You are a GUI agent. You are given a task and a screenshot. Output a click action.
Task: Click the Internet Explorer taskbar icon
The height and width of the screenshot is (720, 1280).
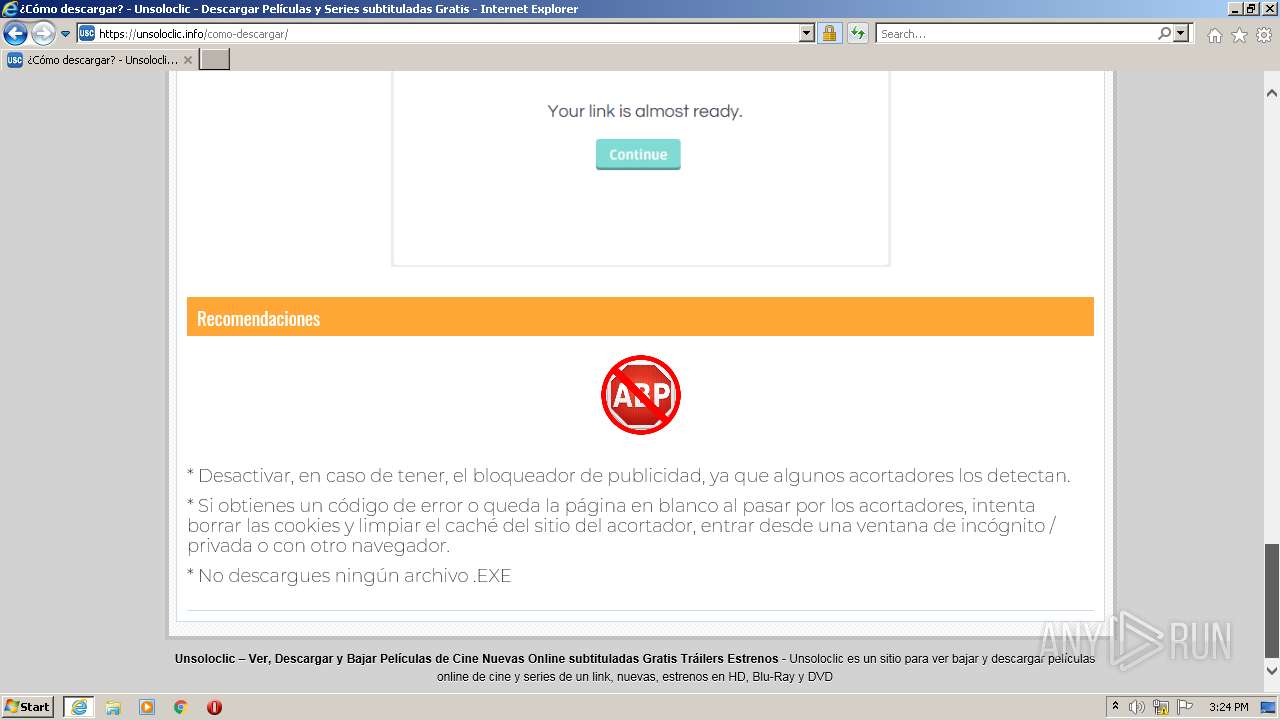(78, 707)
